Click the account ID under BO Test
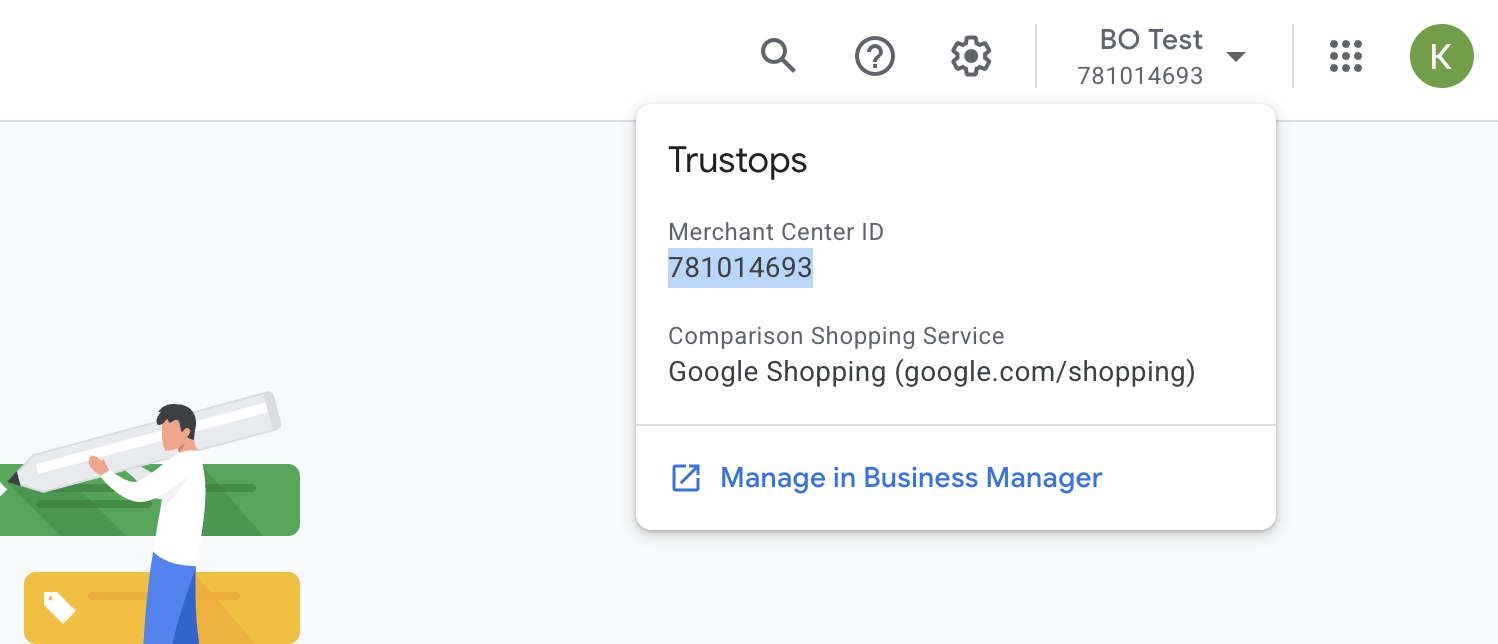 [1140, 76]
